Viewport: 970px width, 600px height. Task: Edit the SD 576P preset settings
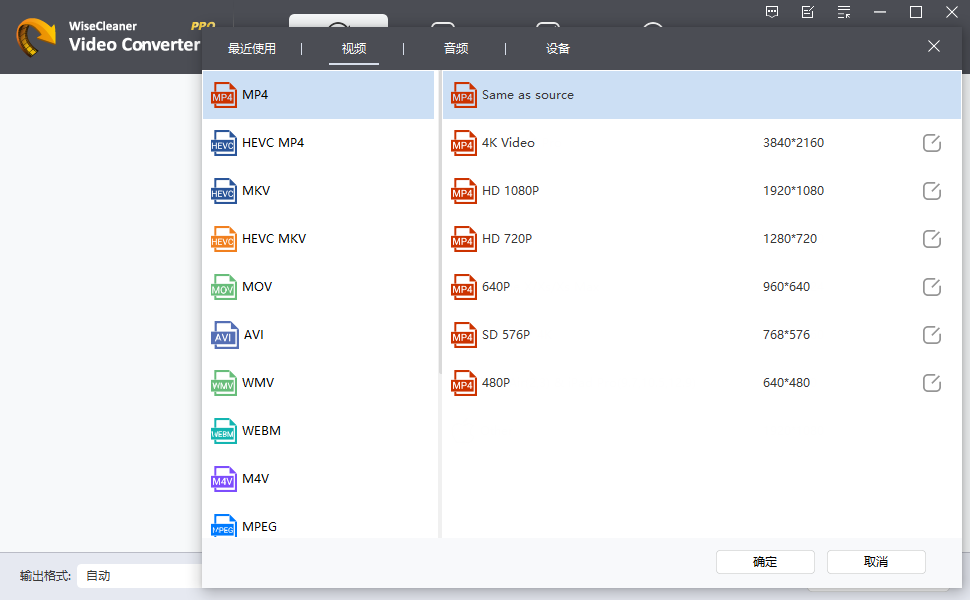(x=932, y=335)
